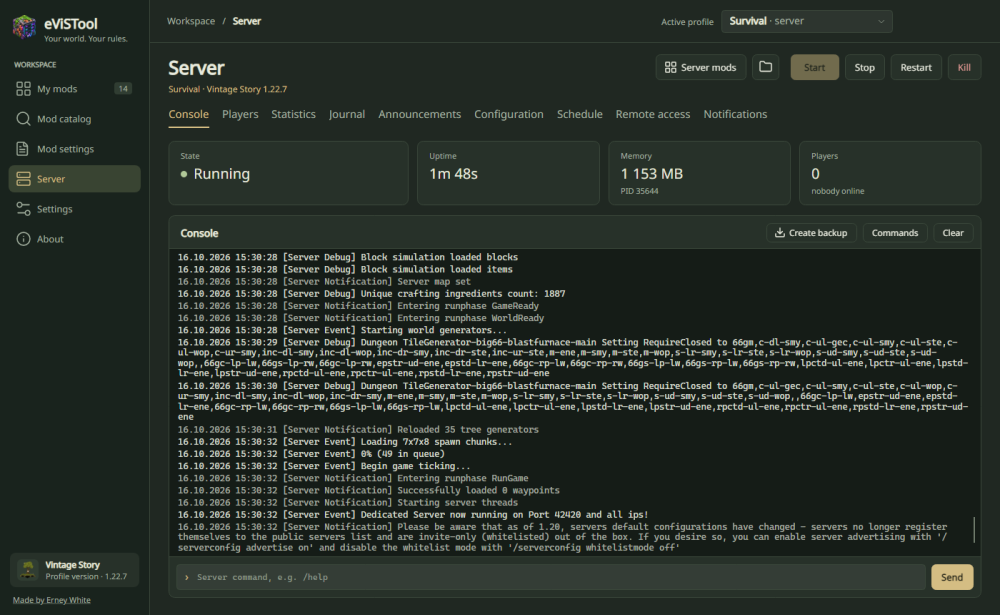Click the 'nobody online' players text
Image resolution: width=1000 pixels, height=615 pixels.
837,191
